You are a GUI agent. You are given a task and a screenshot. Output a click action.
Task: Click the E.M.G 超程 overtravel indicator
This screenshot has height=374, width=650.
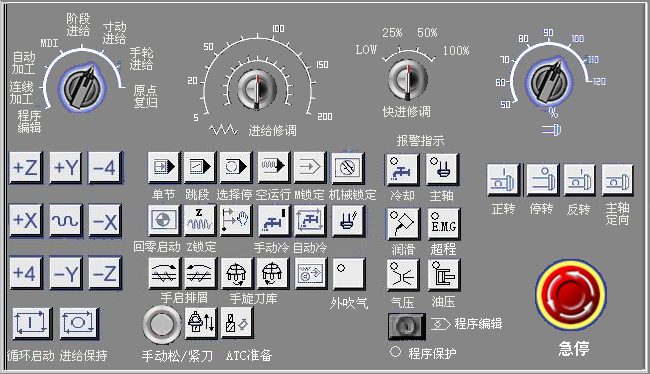[x=444, y=223]
